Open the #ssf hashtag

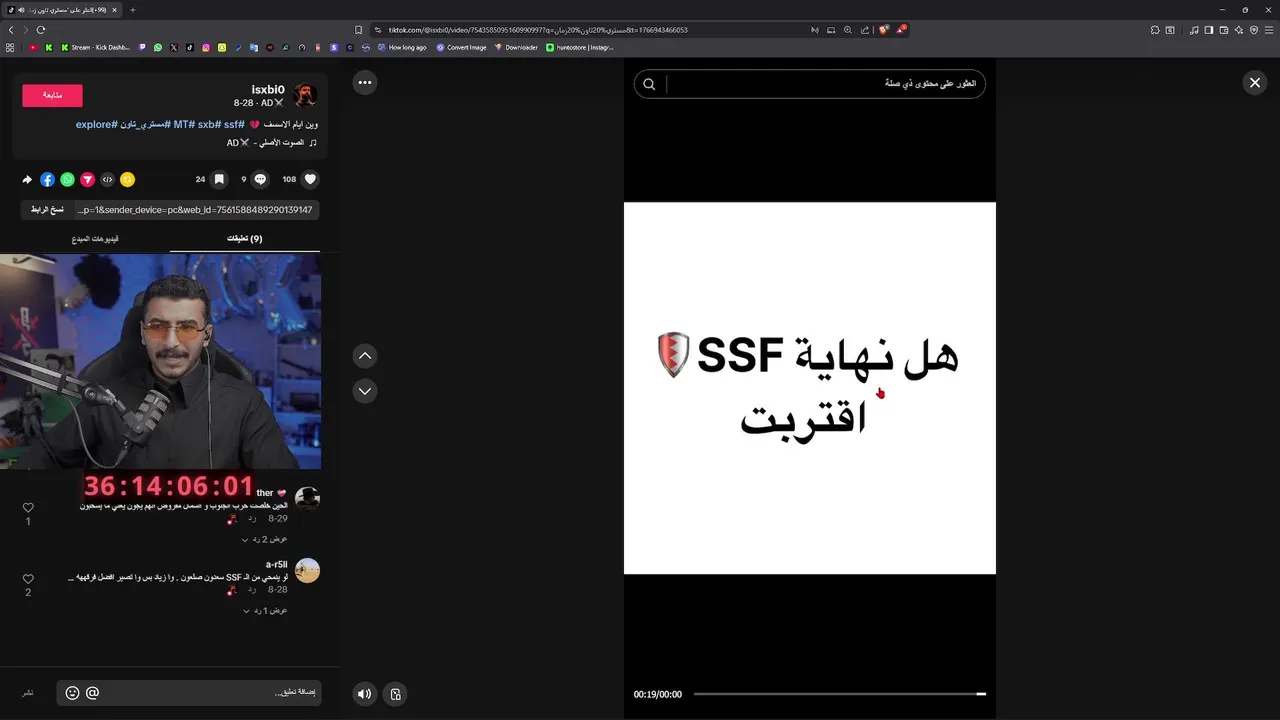233,125
